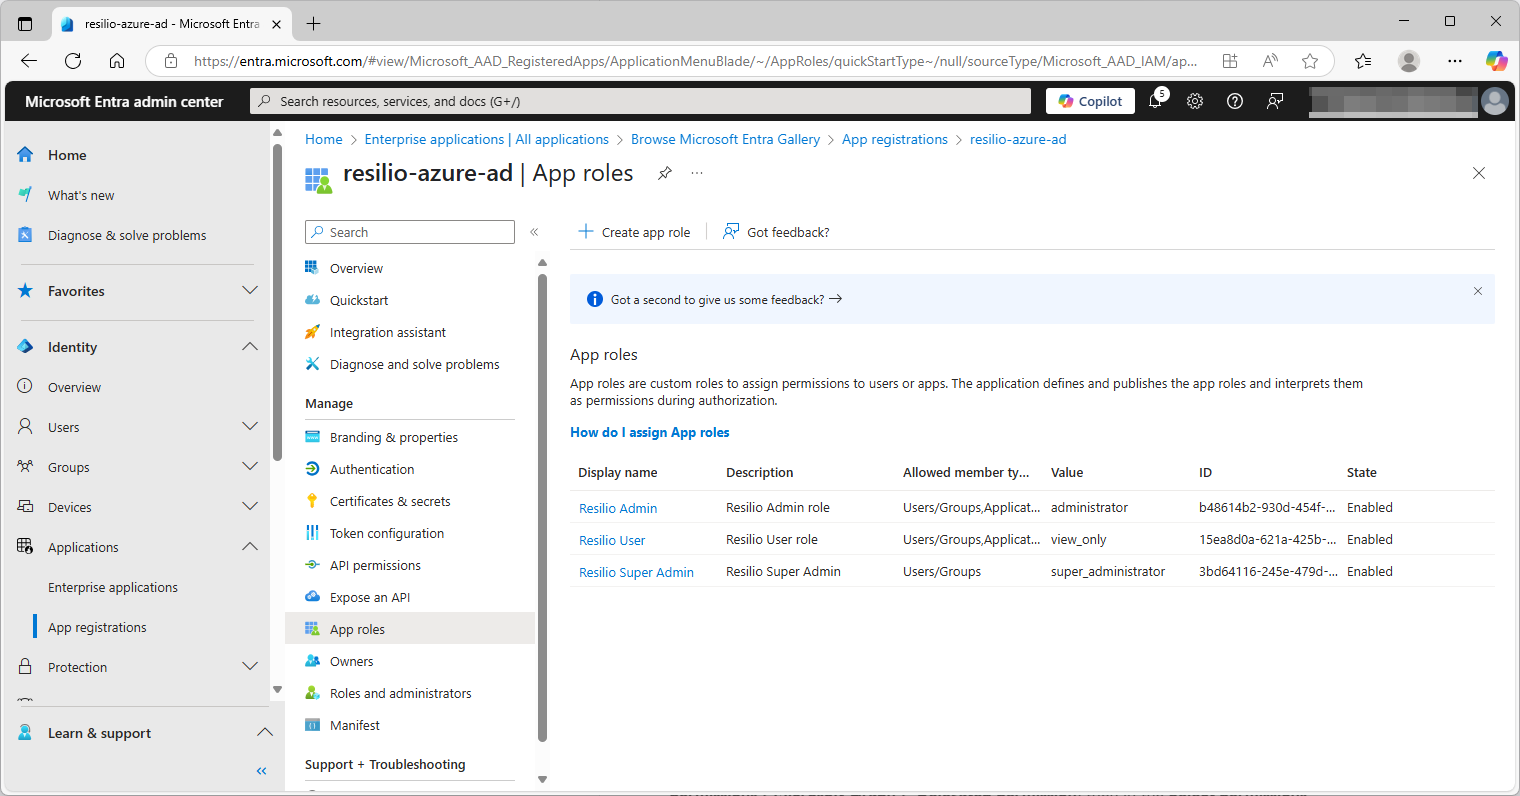Click the feedback person icon in top bar
The image size is (1520, 796).
pyautogui.click(x=1274, y=100)
